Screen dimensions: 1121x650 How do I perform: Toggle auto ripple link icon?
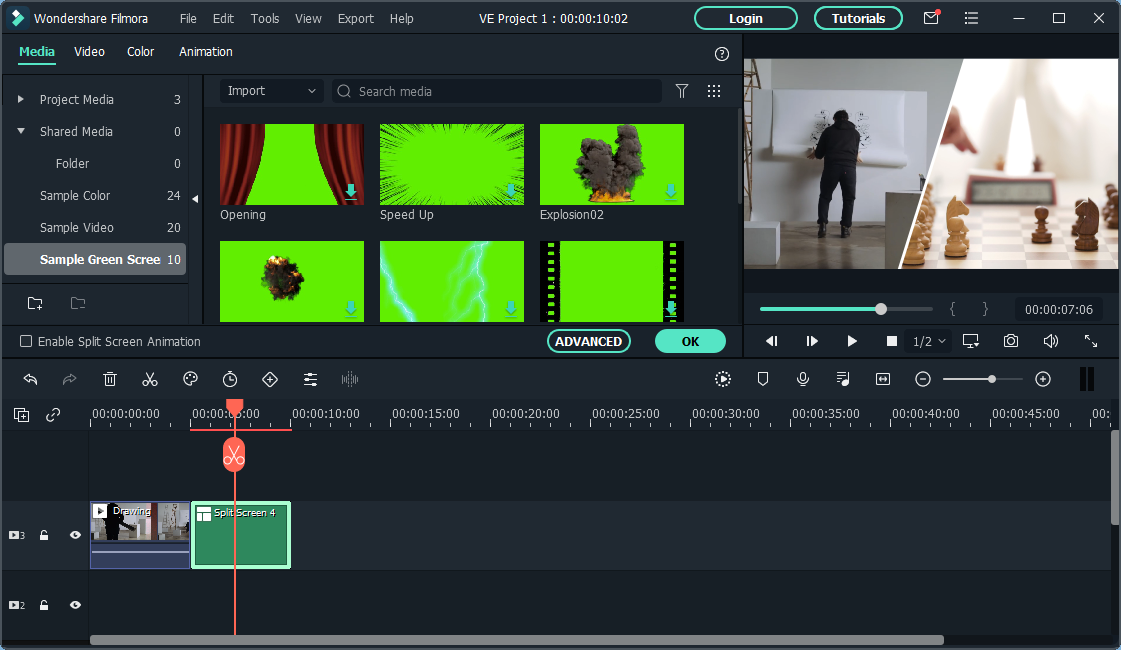point(53,415)
